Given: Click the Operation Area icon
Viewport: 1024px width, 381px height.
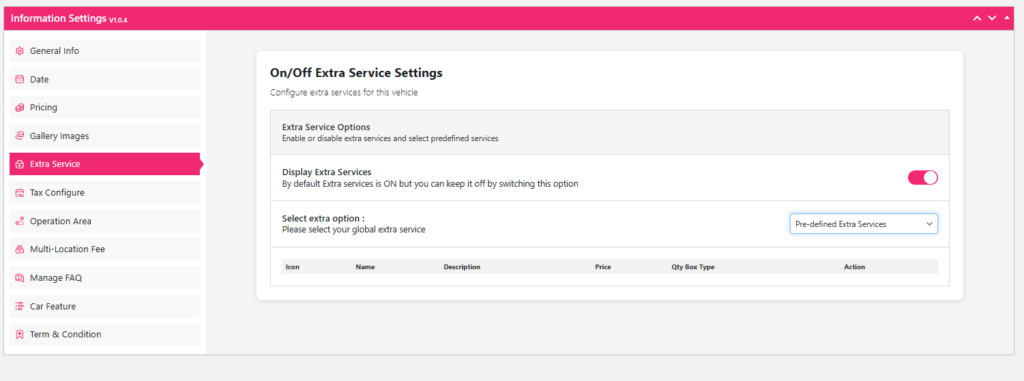Looking at the screenshot, I should [20, 221].
